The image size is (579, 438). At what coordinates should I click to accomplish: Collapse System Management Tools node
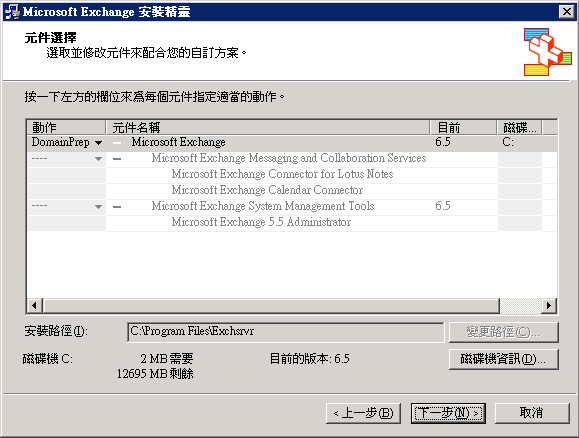coord(117,206)
